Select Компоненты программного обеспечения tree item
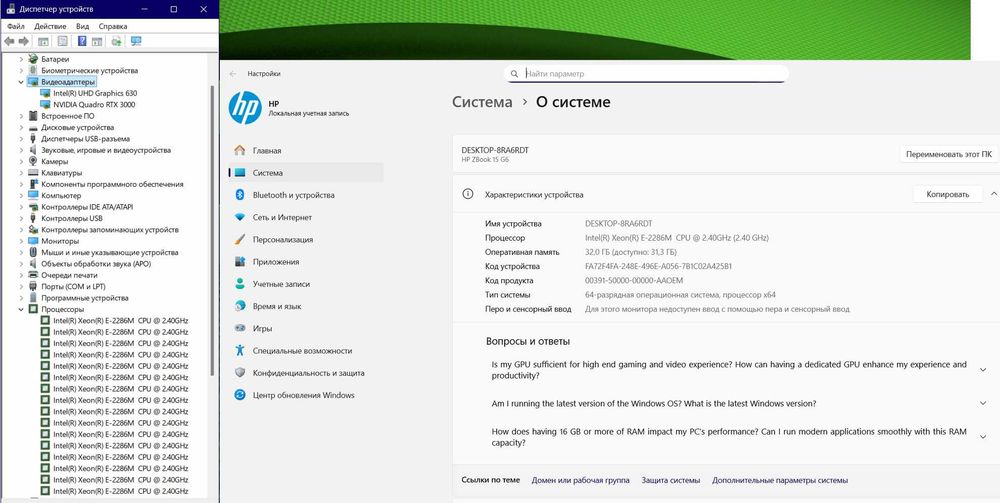 click(112, 184)
